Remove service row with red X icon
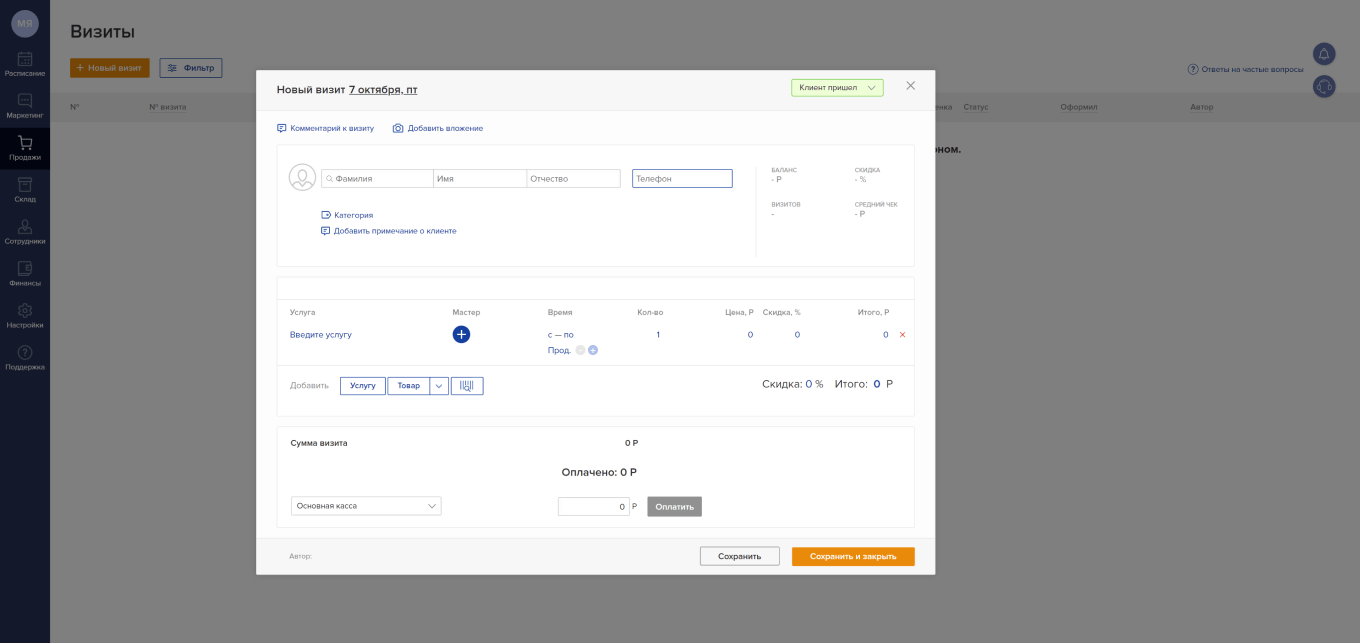The width and height of the screenshot is (1360, 643). click(x=902, y=335)
